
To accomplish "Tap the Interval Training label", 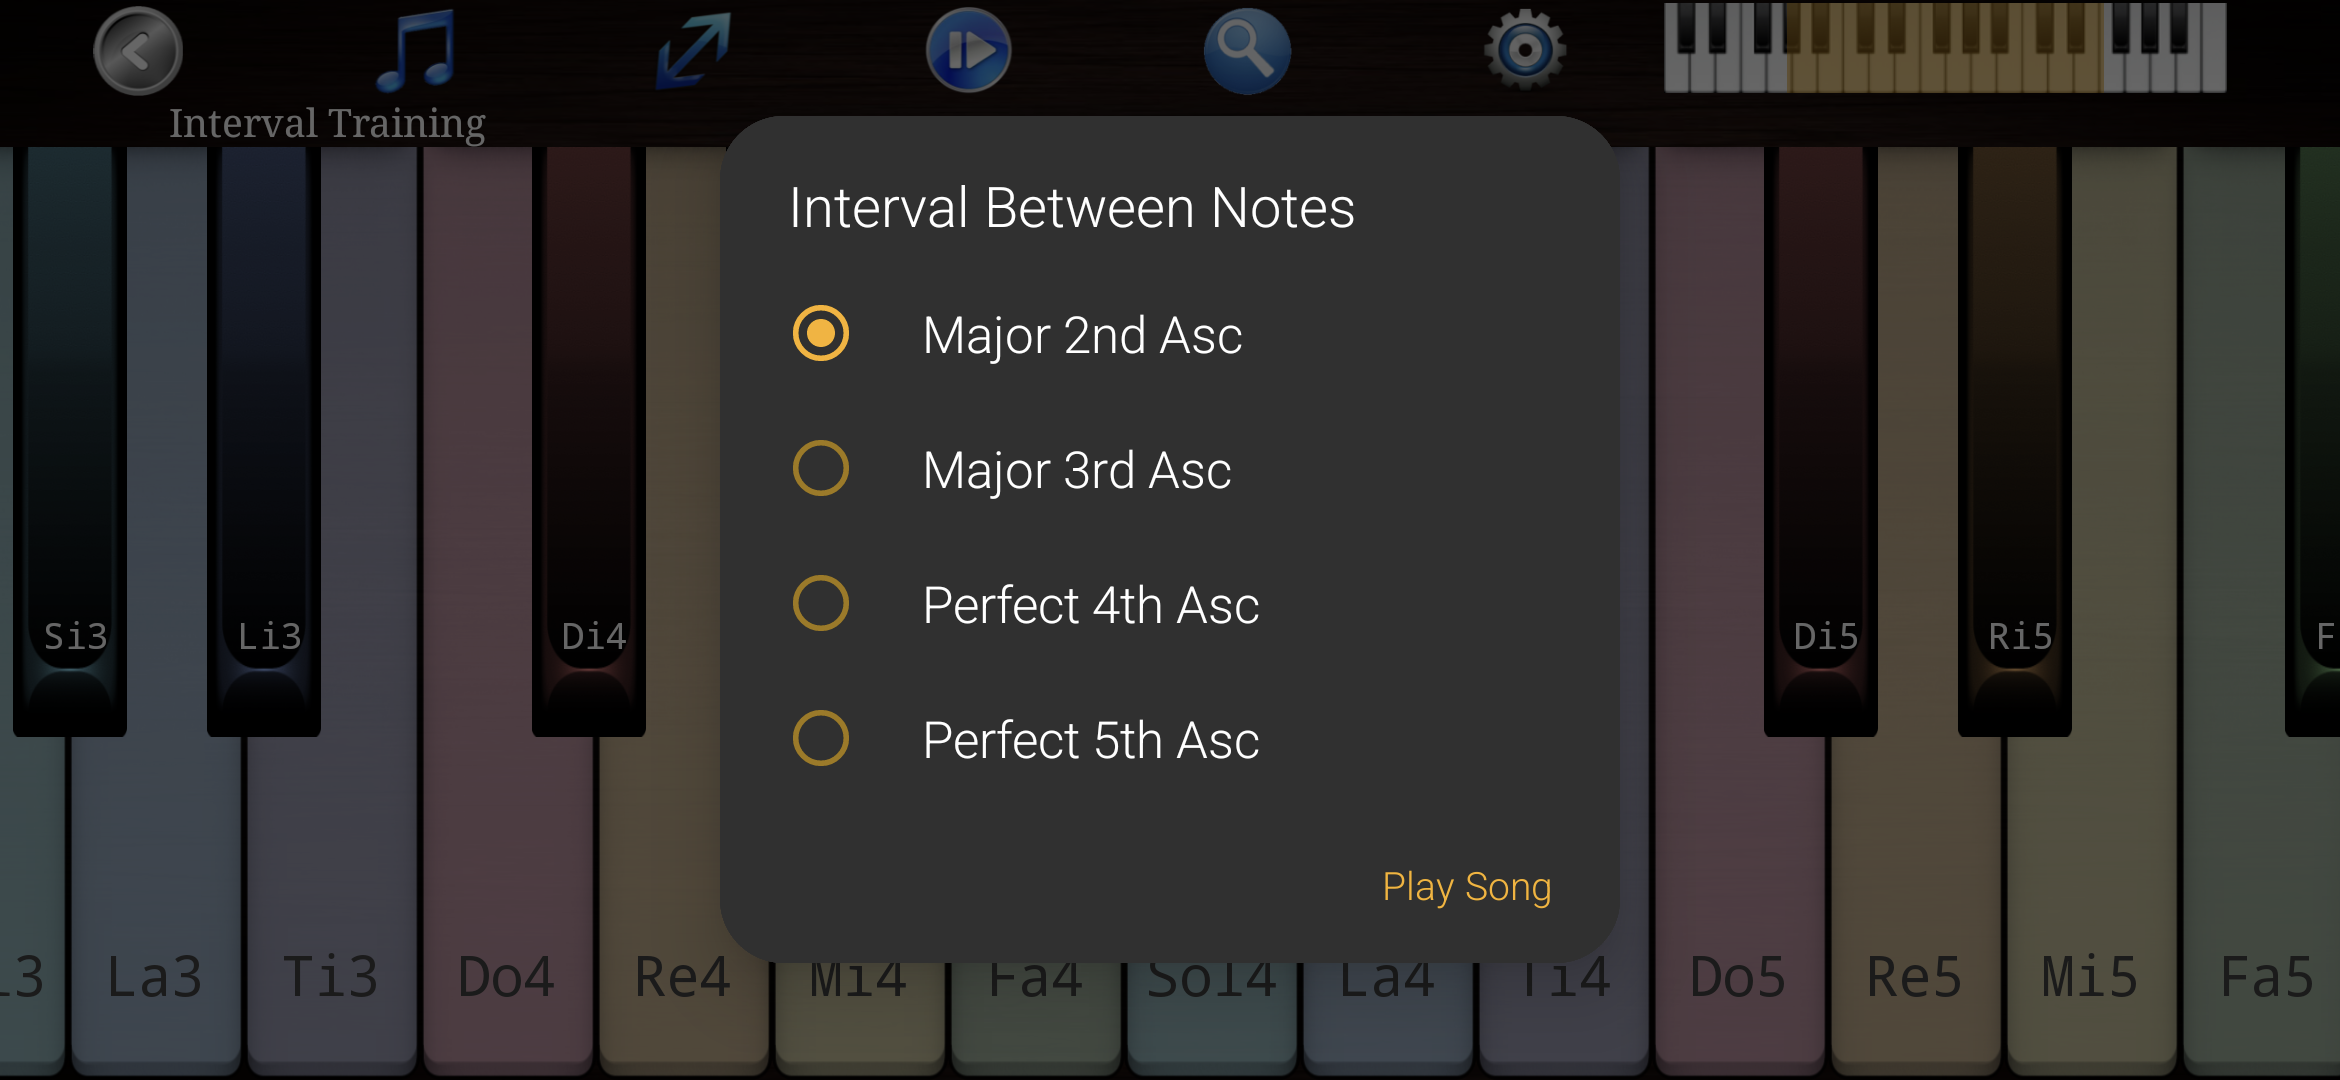I will [327, 123].
